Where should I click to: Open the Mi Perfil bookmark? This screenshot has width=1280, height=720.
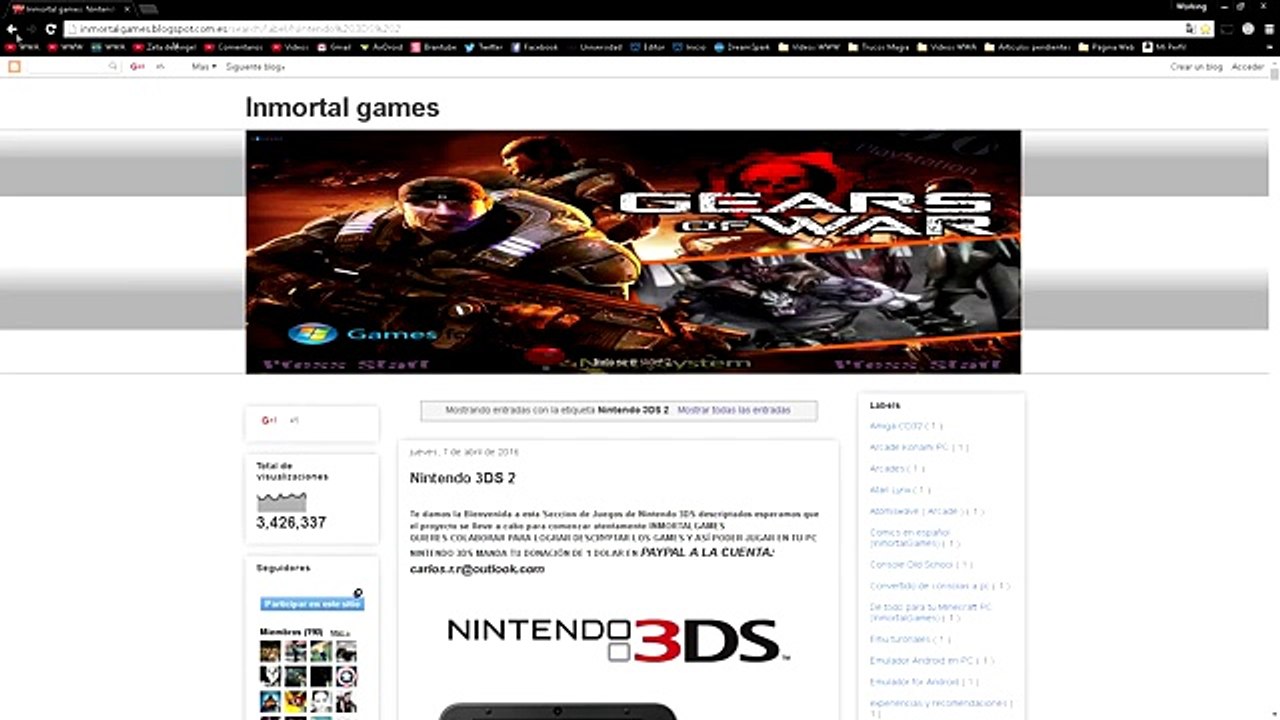click(x=1165, y=47)
